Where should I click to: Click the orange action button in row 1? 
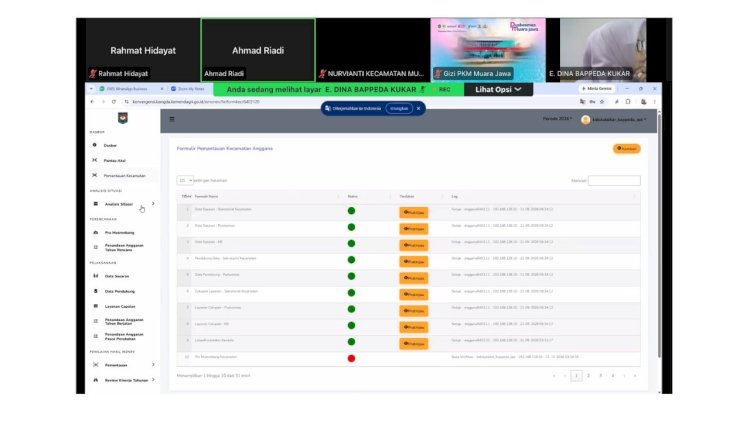(414, 212)
